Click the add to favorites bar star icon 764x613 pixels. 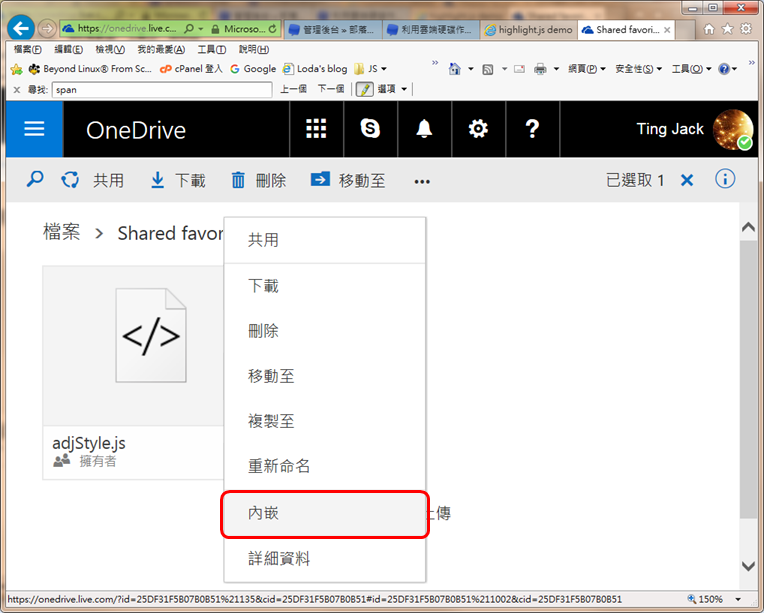pos(17,69)
